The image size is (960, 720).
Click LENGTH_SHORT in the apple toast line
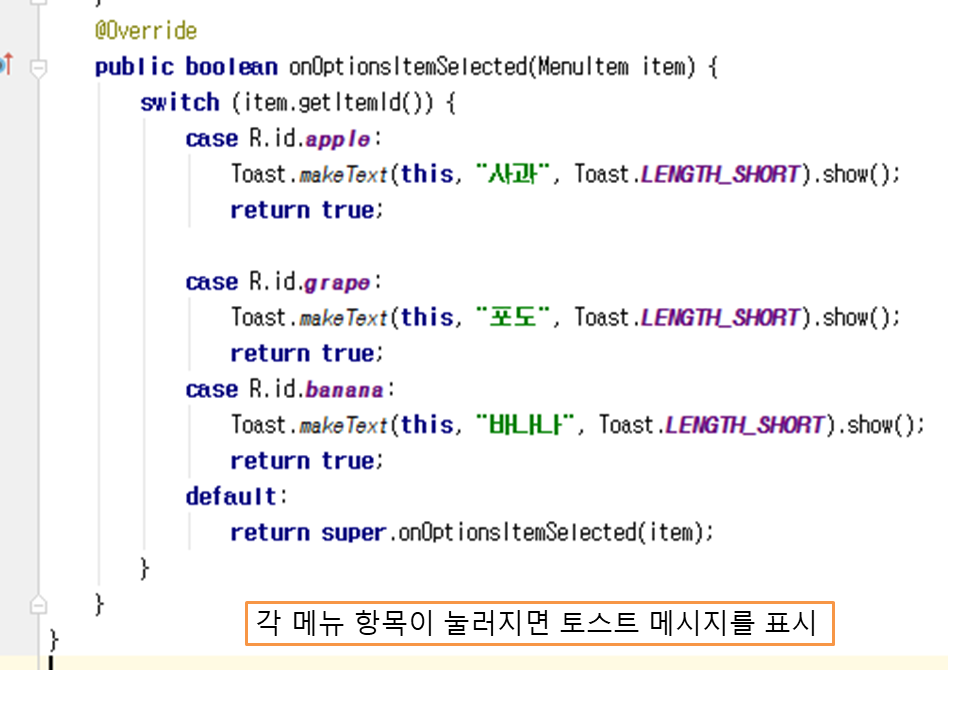coord(719,174)
